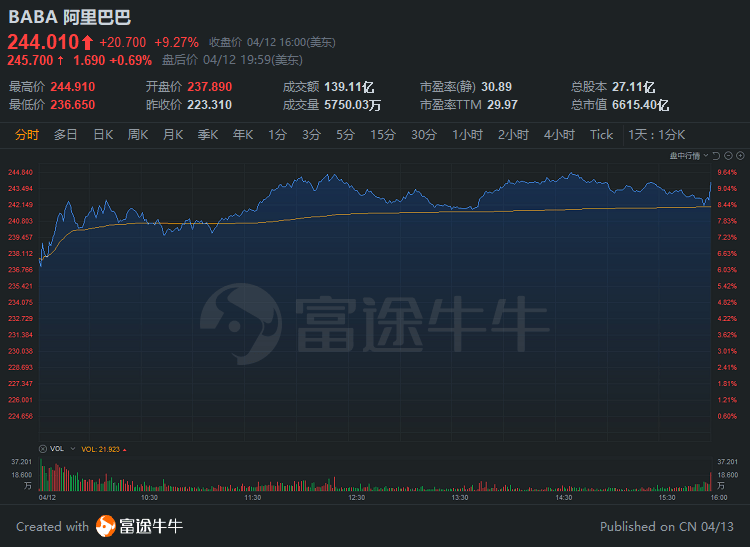Click the BABA 阿里巴巴 stock title
Screen dimensions: 750x547
pos(70,17)
